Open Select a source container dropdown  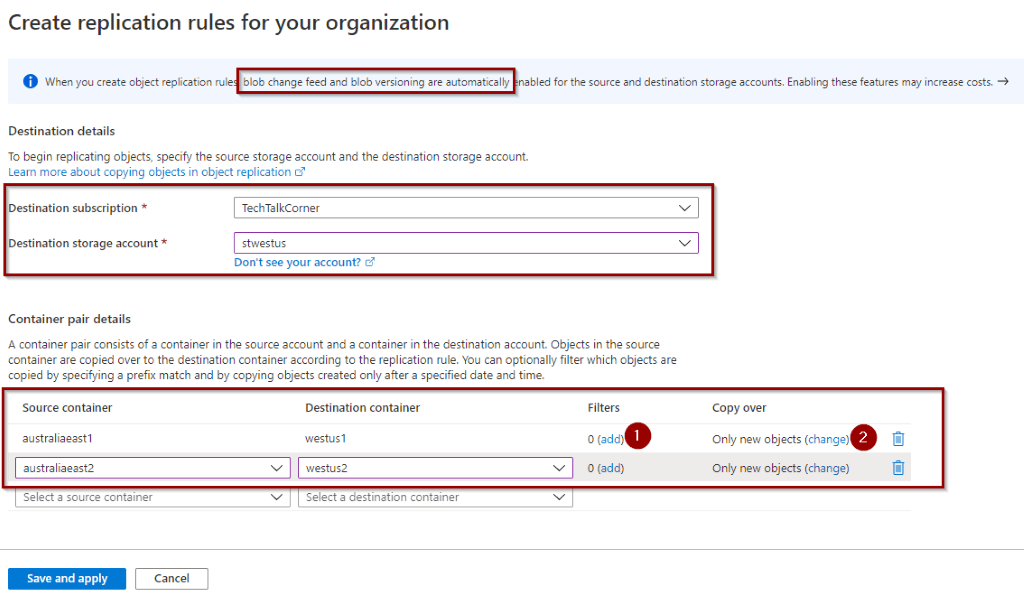point(153,497)
